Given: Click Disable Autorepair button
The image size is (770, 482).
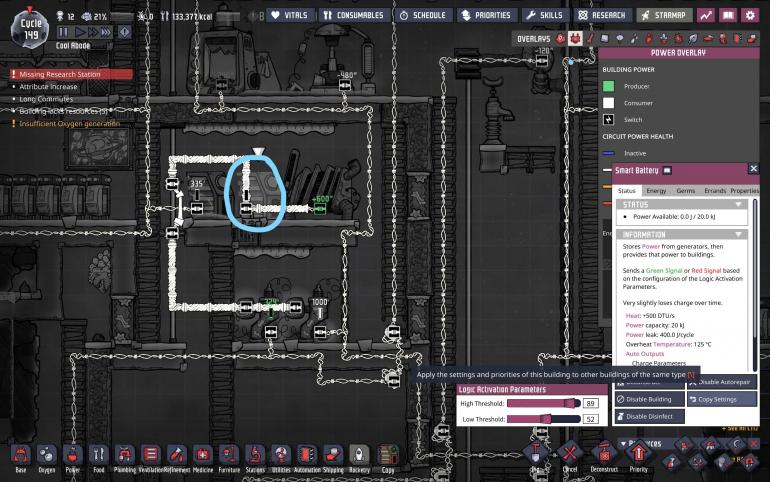Looking at the screenshot, I should [722, 382].
